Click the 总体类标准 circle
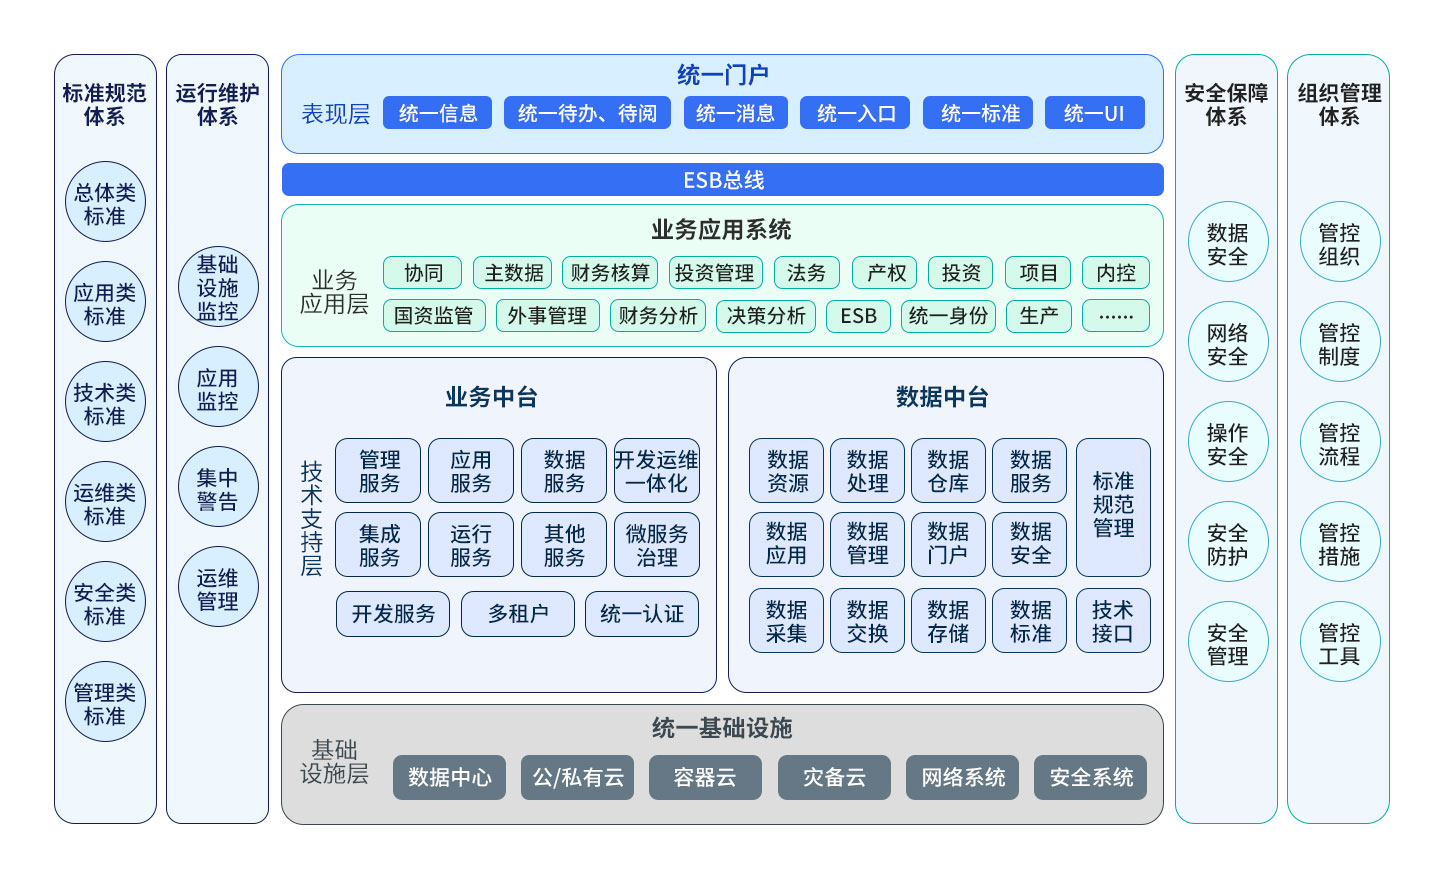Viewport: 1440px width, 873px height. point(105,202)
